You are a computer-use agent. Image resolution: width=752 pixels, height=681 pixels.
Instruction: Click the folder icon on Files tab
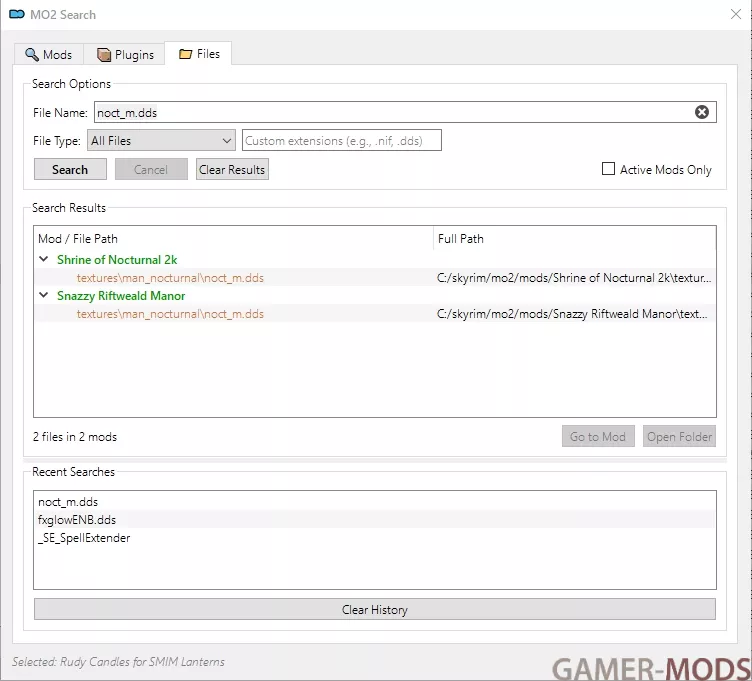185,54
